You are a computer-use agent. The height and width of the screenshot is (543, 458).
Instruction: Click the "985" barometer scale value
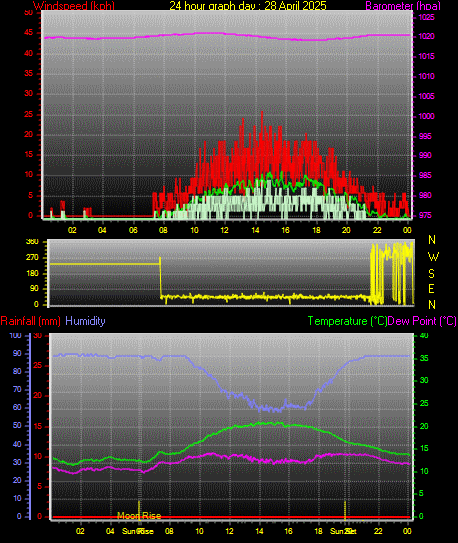pyautogui.click(x=425, y=175)
